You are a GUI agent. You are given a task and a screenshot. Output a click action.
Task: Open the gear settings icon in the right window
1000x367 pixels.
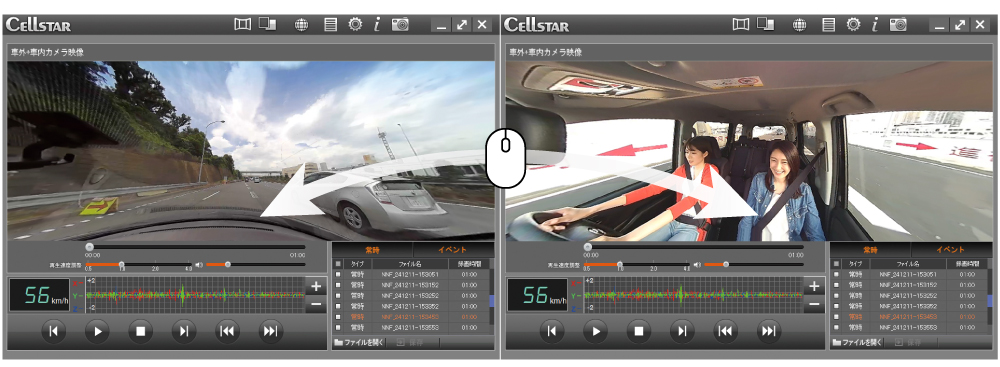853,25
